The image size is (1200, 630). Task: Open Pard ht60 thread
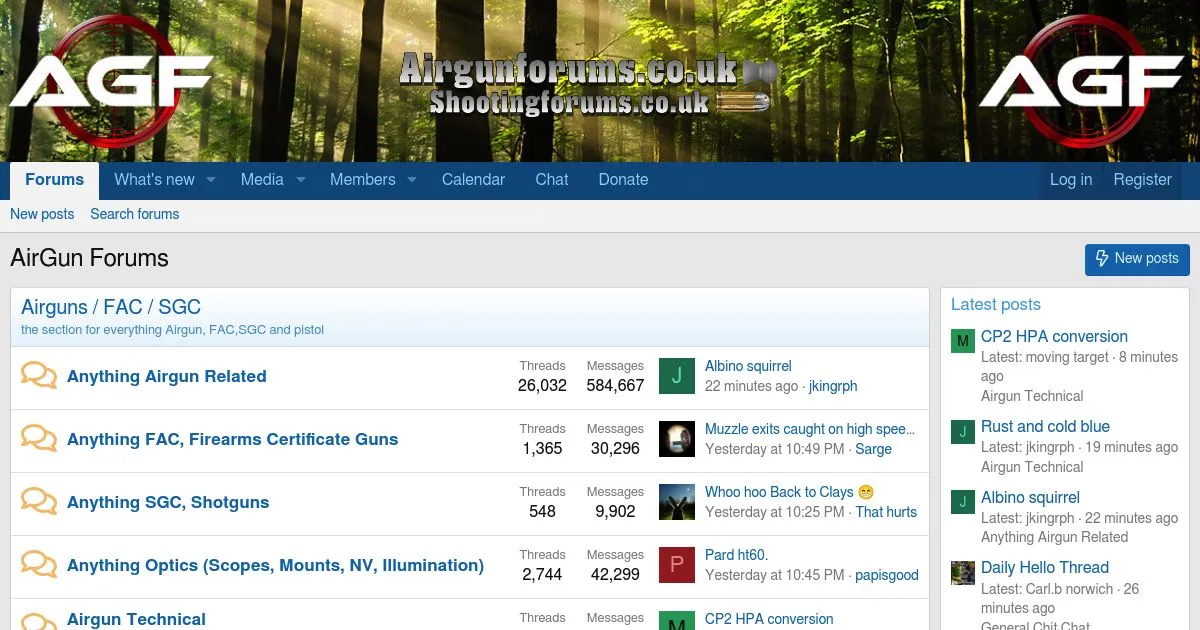click(x=736, y=555)
